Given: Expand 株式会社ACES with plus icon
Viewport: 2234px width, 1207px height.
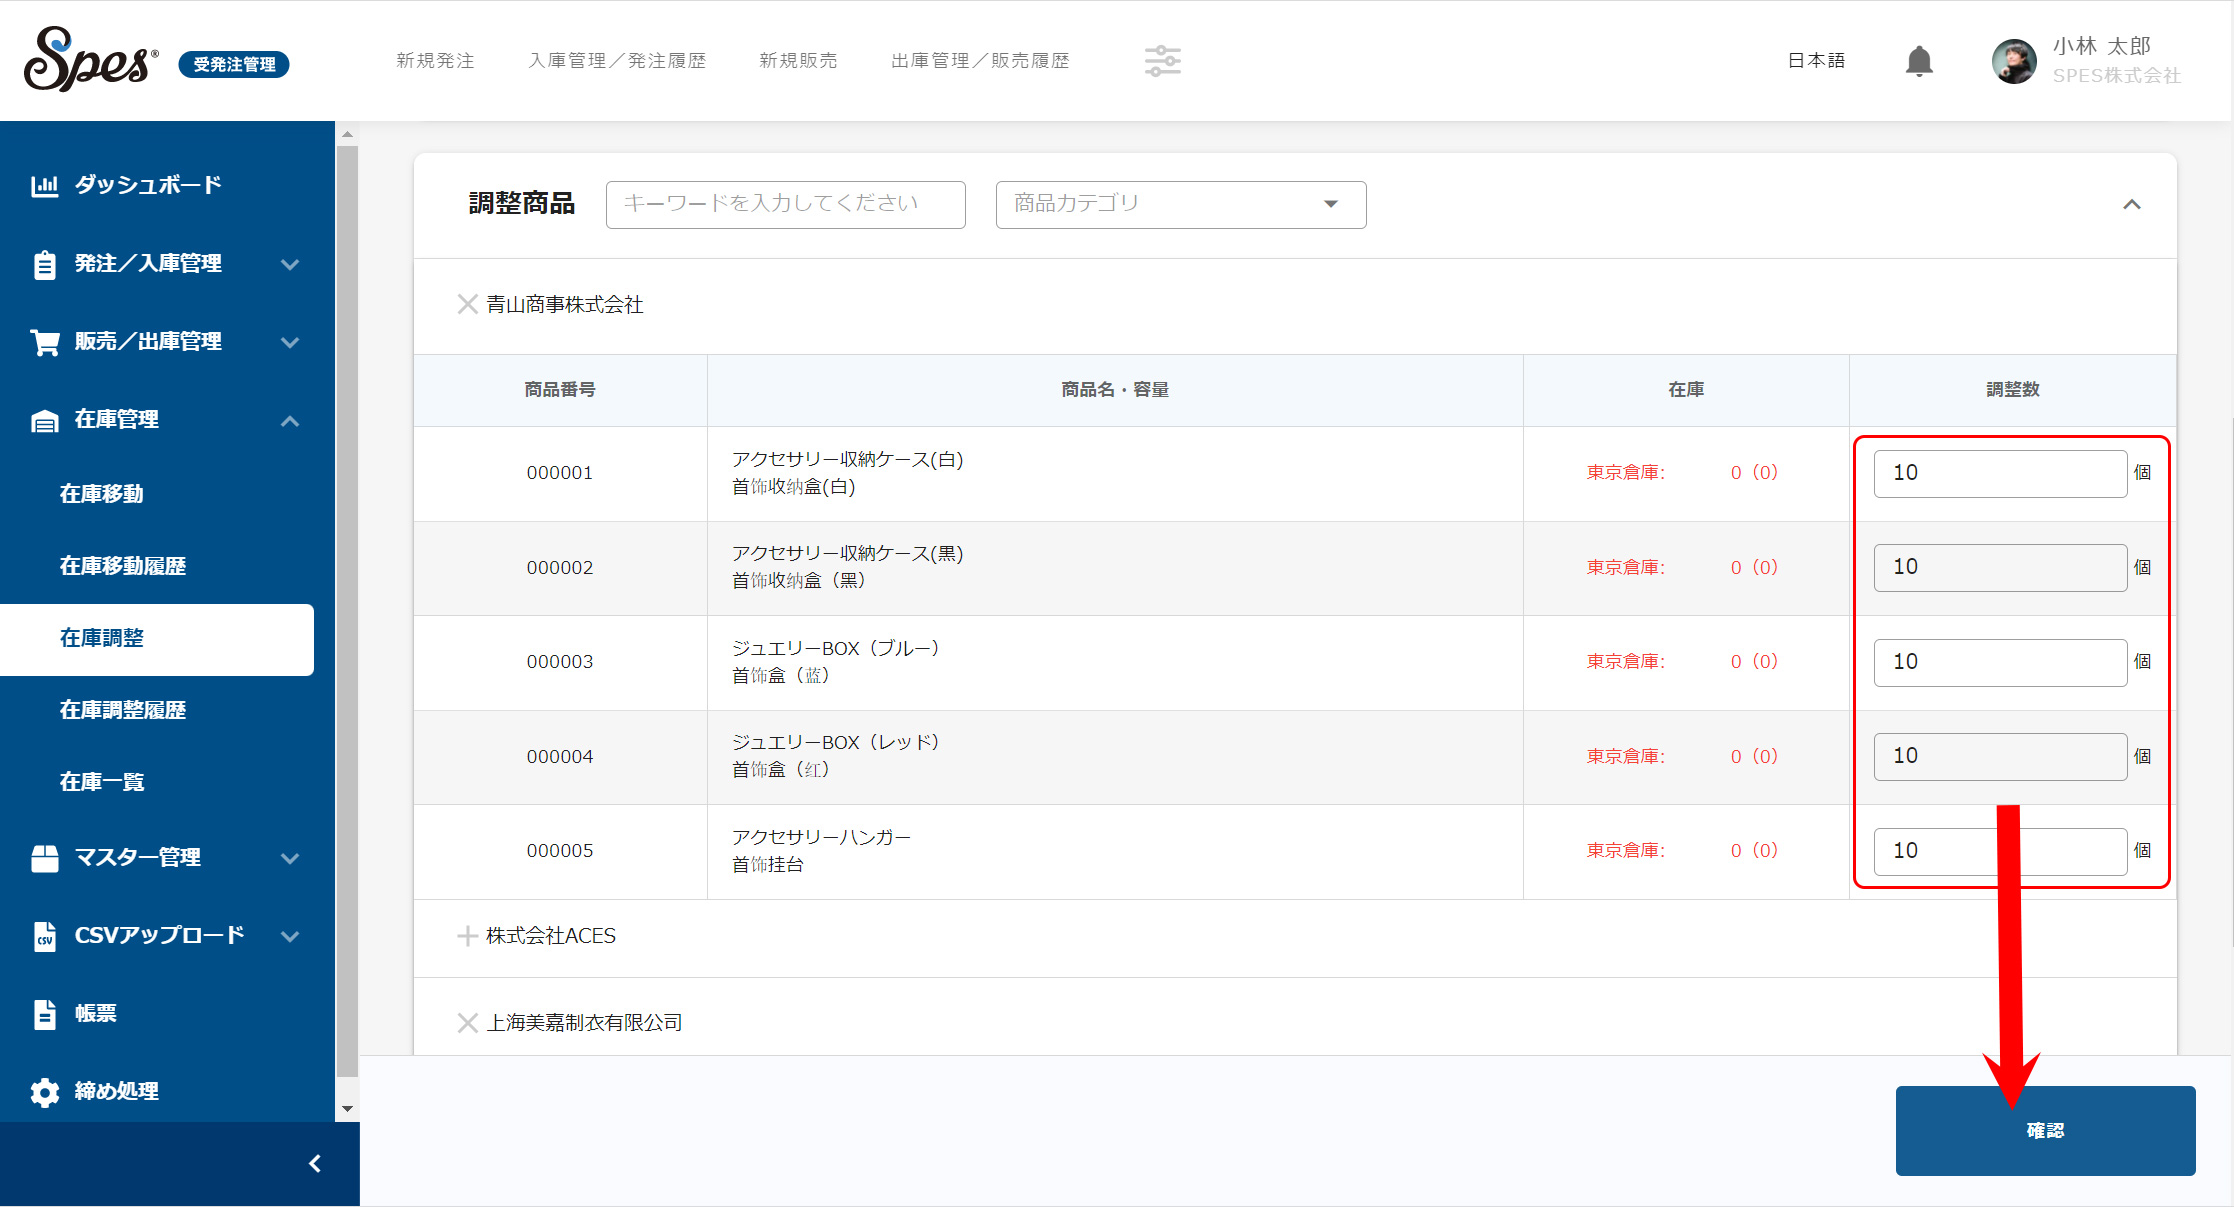Looking at the screenshot, I should [x=467, y=936].
